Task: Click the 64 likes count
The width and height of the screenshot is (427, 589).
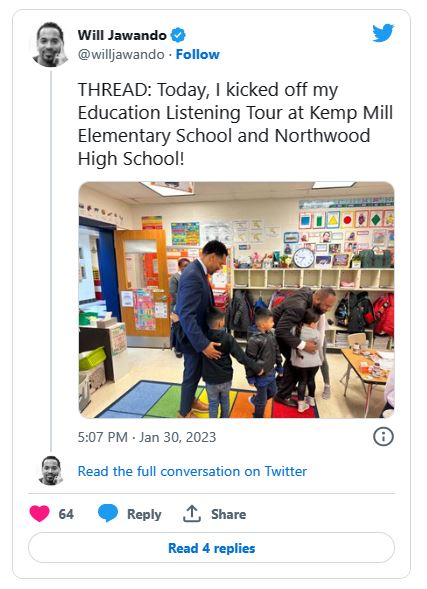Action: [66, 514]
